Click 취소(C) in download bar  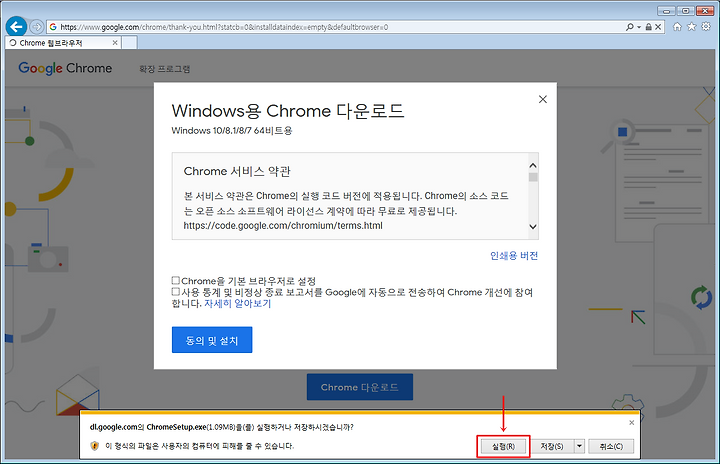(x=611, y=446)
